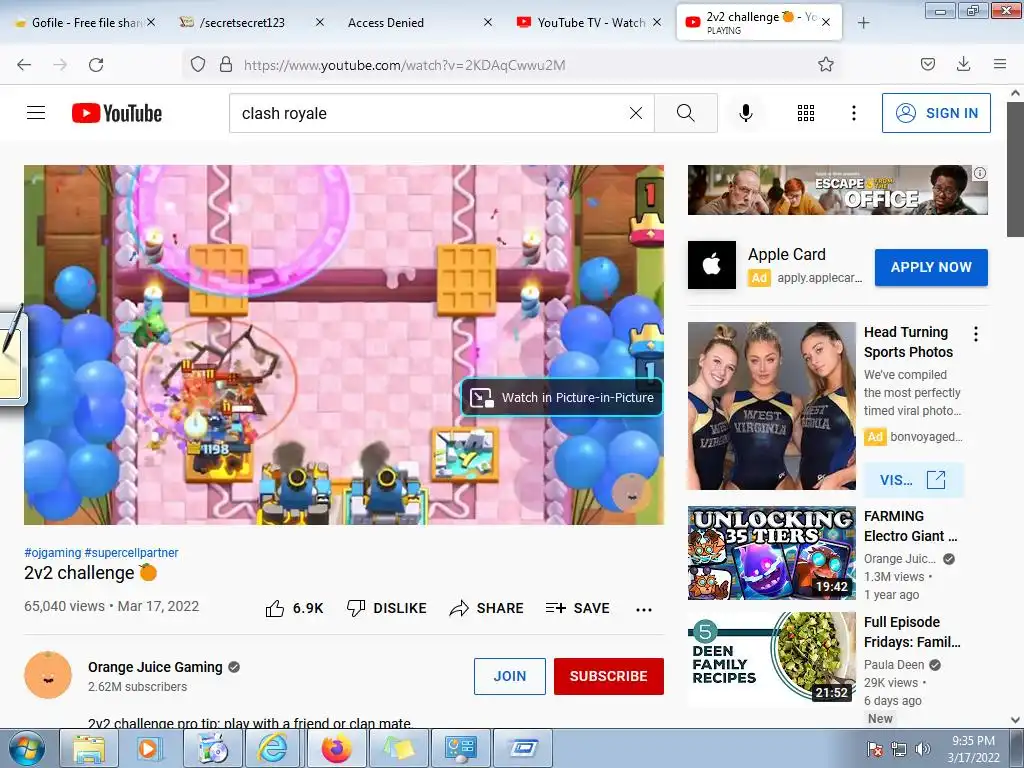1024x768 pixels.
Task: Reload the current page
Action: point(96,65)
